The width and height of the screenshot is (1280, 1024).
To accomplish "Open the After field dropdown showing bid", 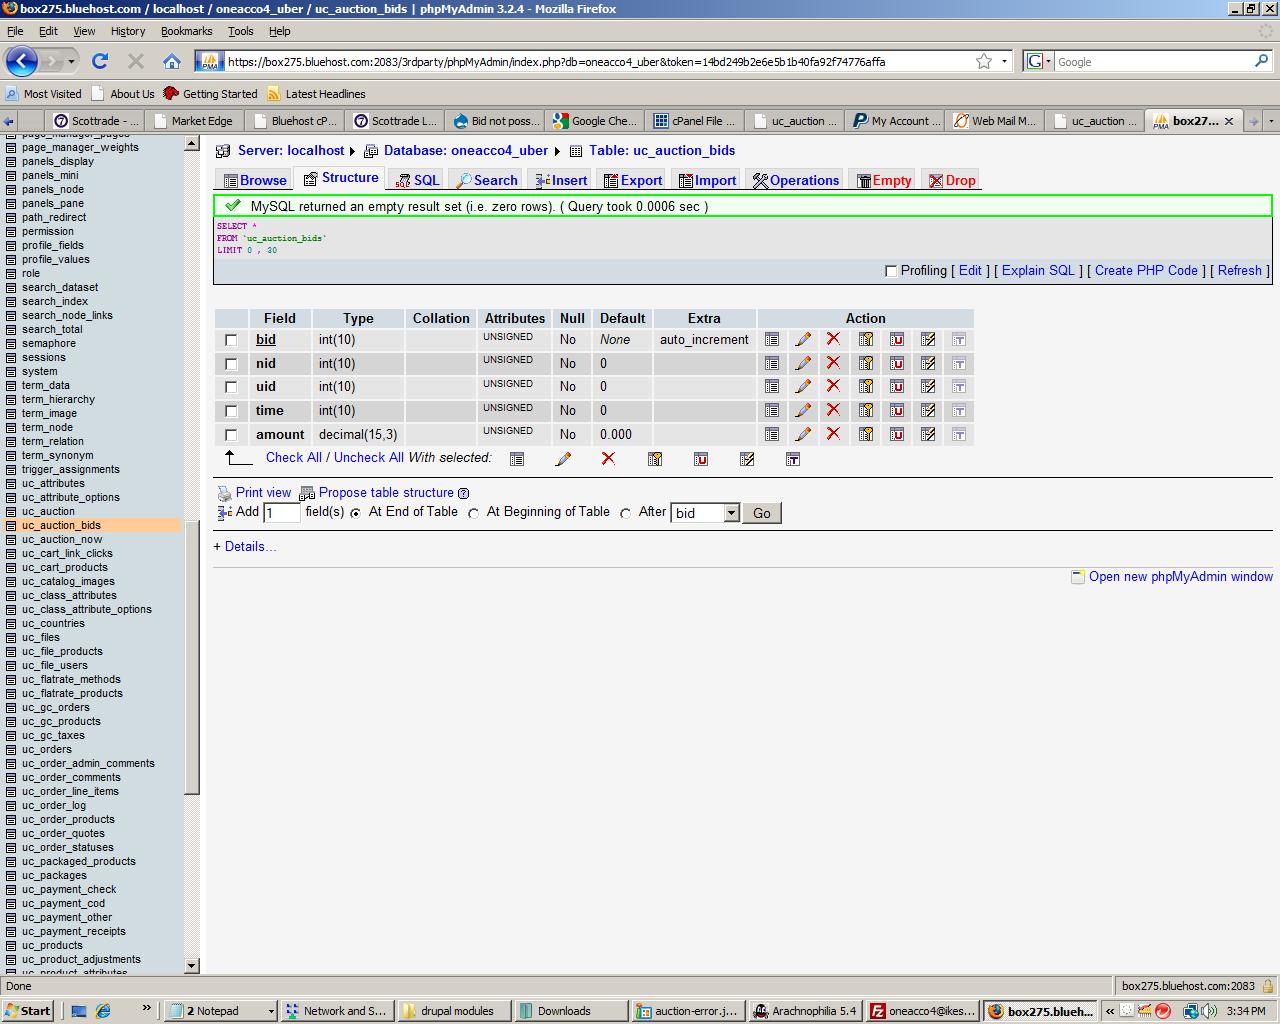I will pyautogui.click(x=731, y=513).
